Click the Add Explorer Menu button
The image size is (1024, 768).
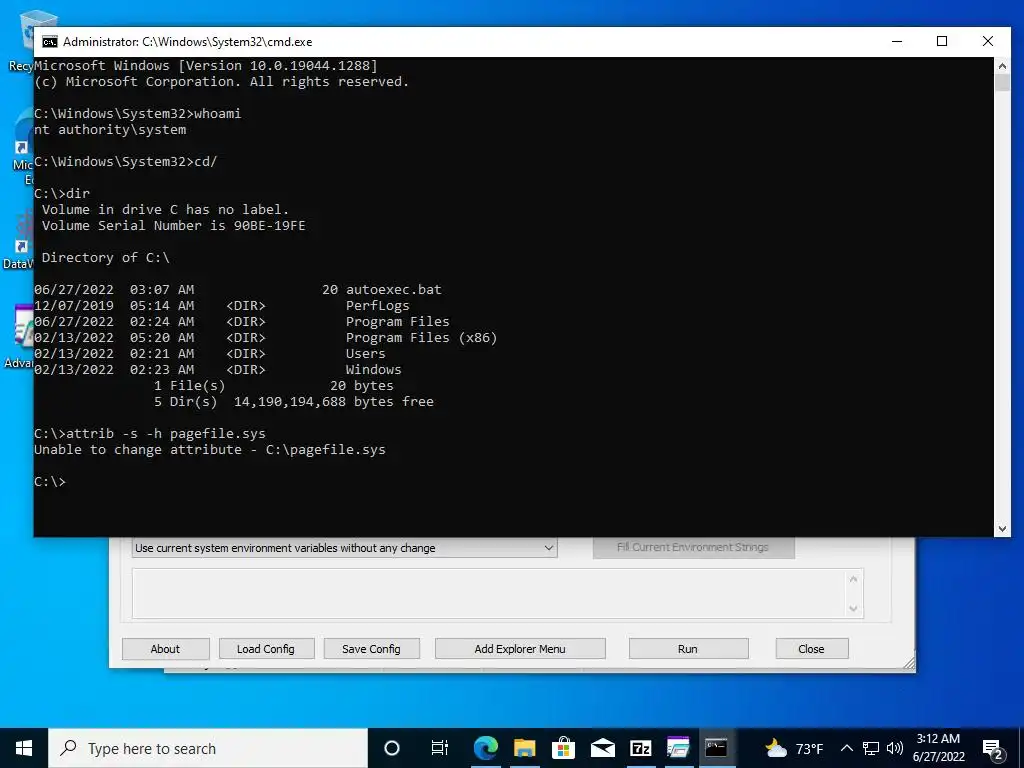point(520,649)
